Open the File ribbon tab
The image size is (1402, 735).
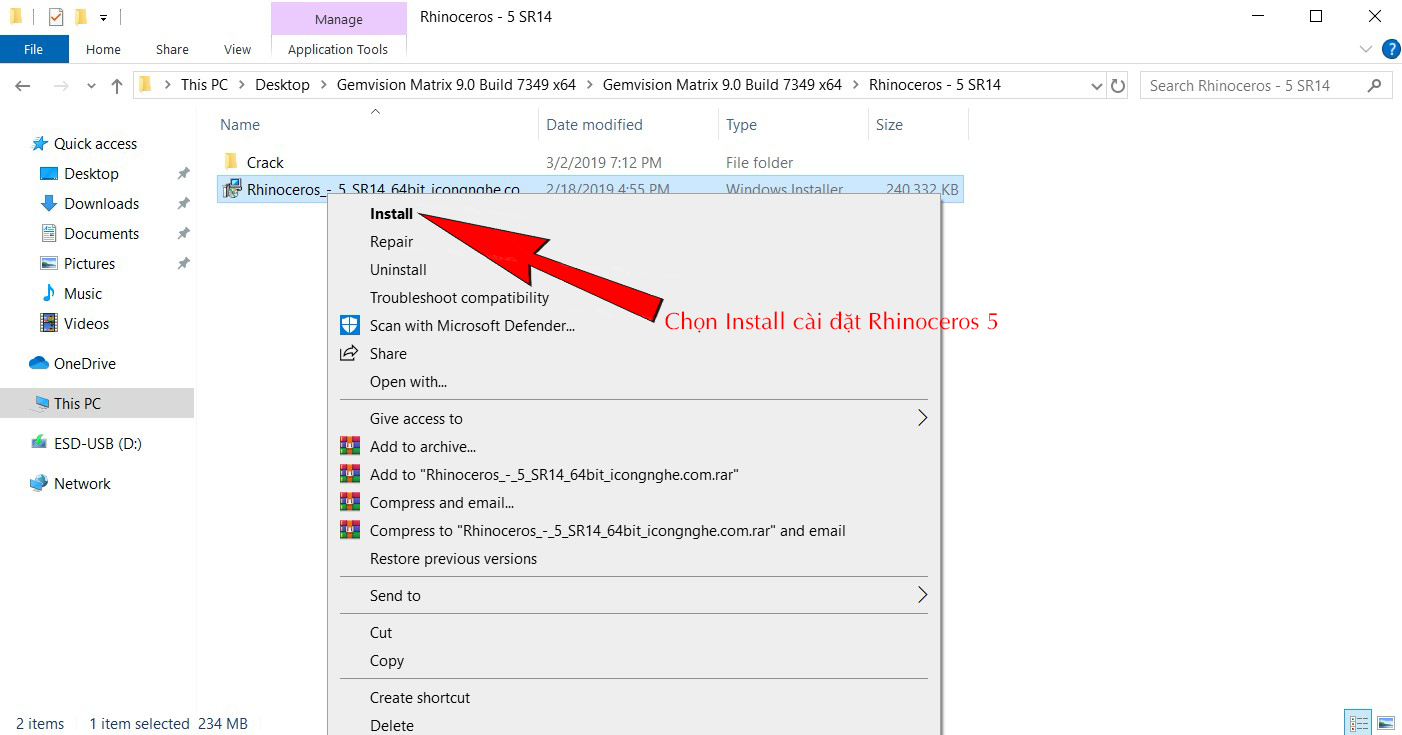pos(34,49)
